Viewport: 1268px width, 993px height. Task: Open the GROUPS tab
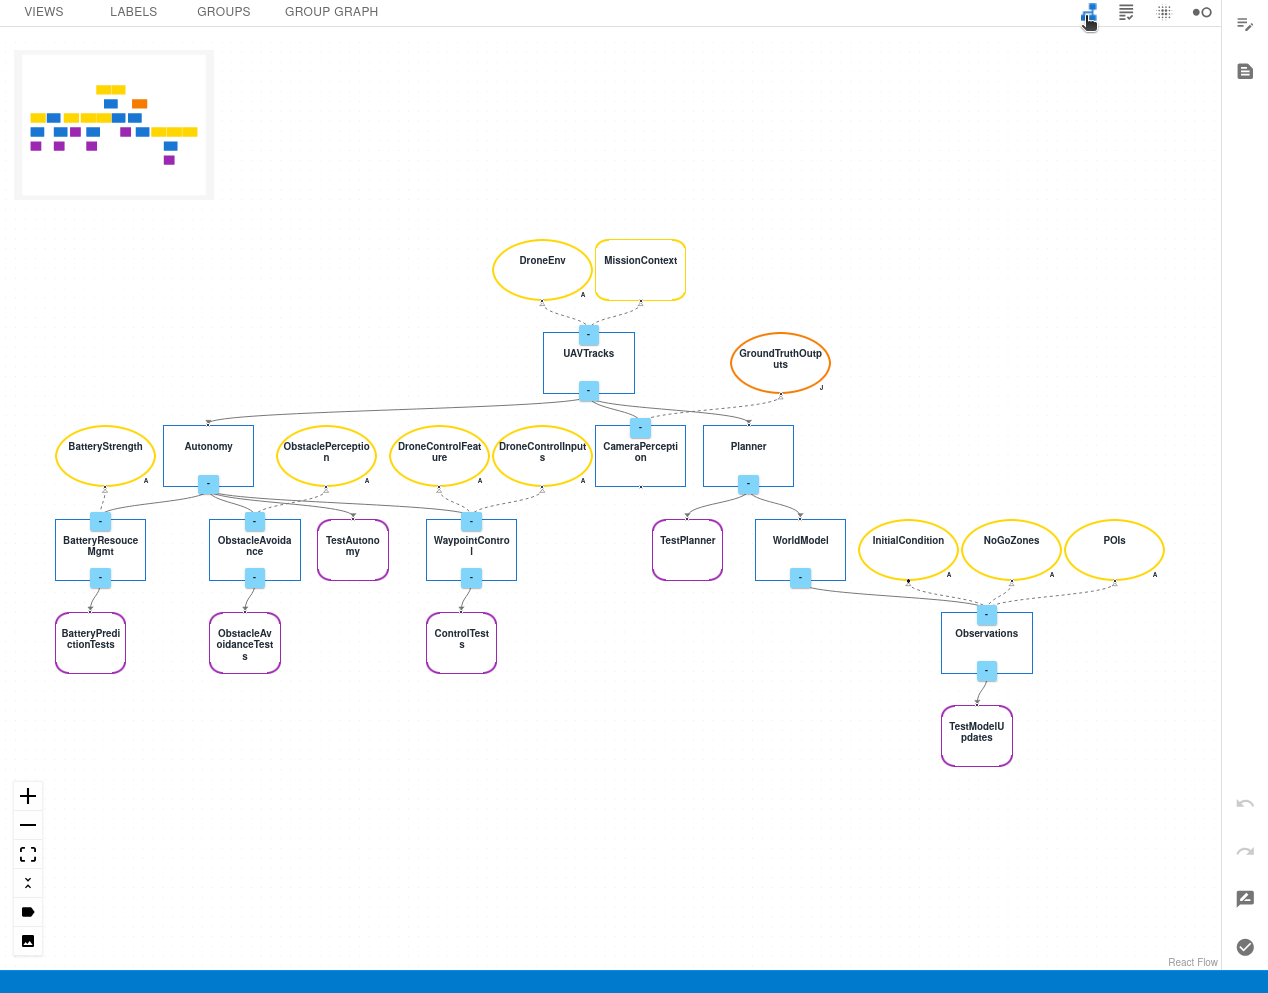(x=224, y=12)
